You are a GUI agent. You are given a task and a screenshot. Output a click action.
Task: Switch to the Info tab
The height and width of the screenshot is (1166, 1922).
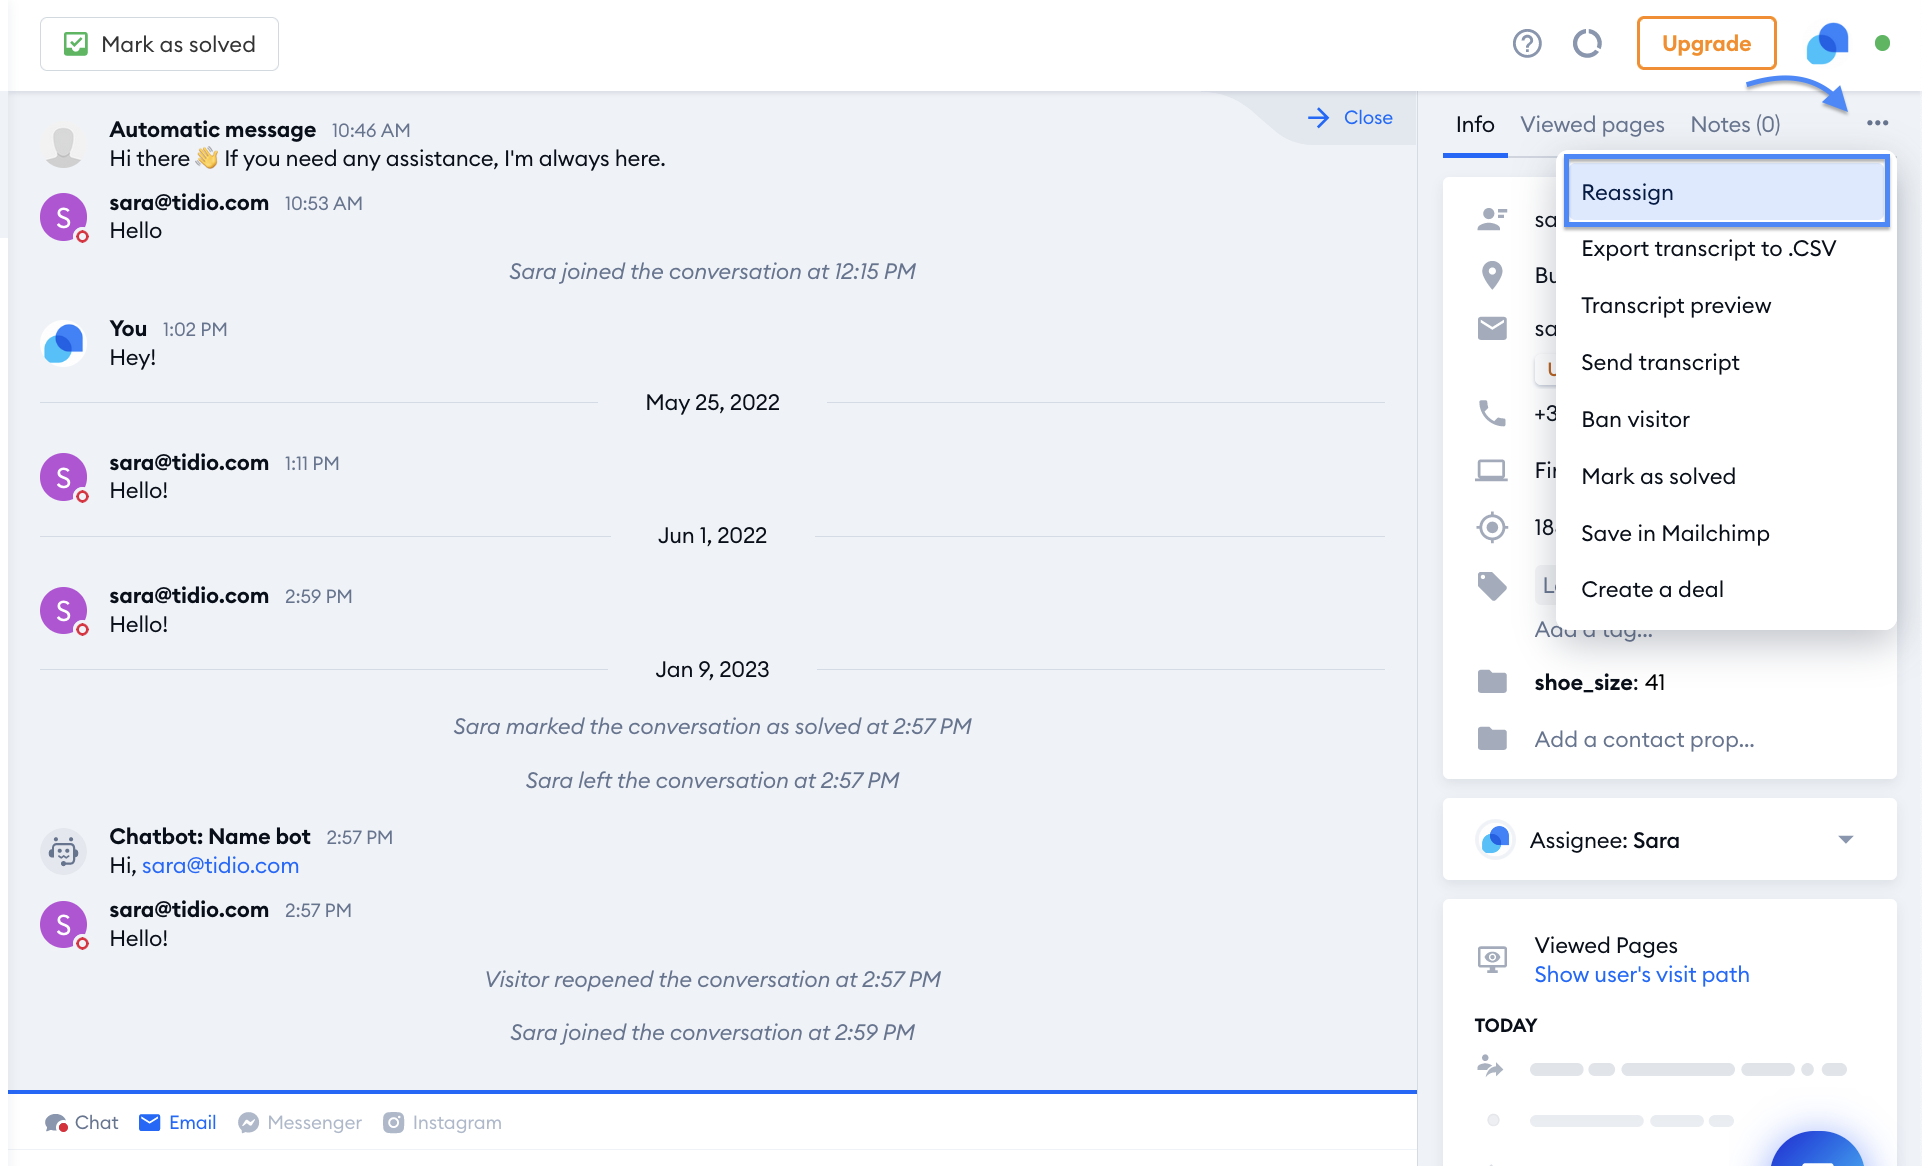[x=1475, y=125]
